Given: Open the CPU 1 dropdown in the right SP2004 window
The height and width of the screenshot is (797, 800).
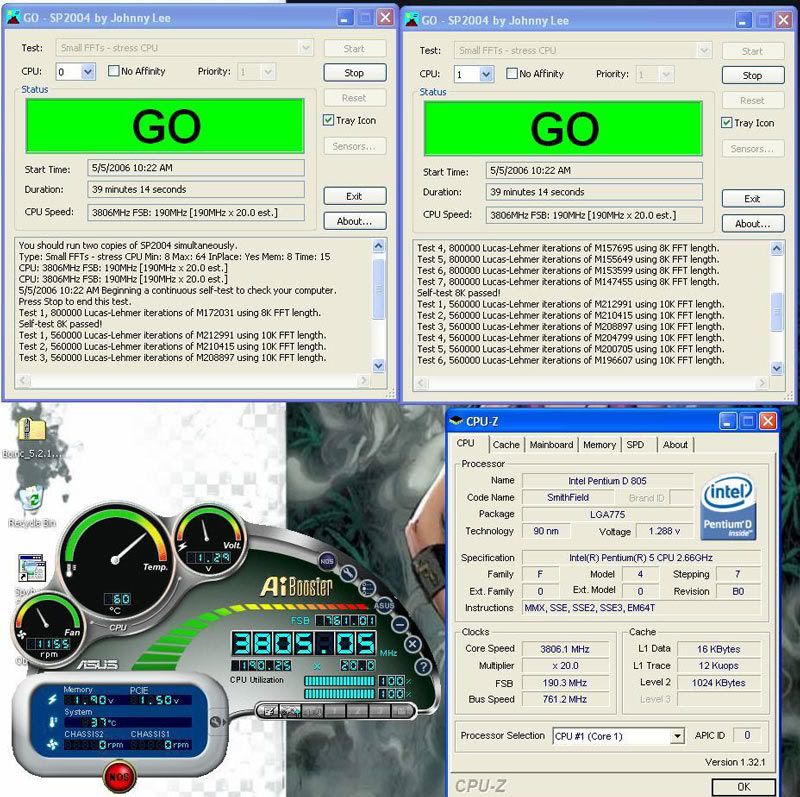Looking at the screenshot, I should click(486, 74).
